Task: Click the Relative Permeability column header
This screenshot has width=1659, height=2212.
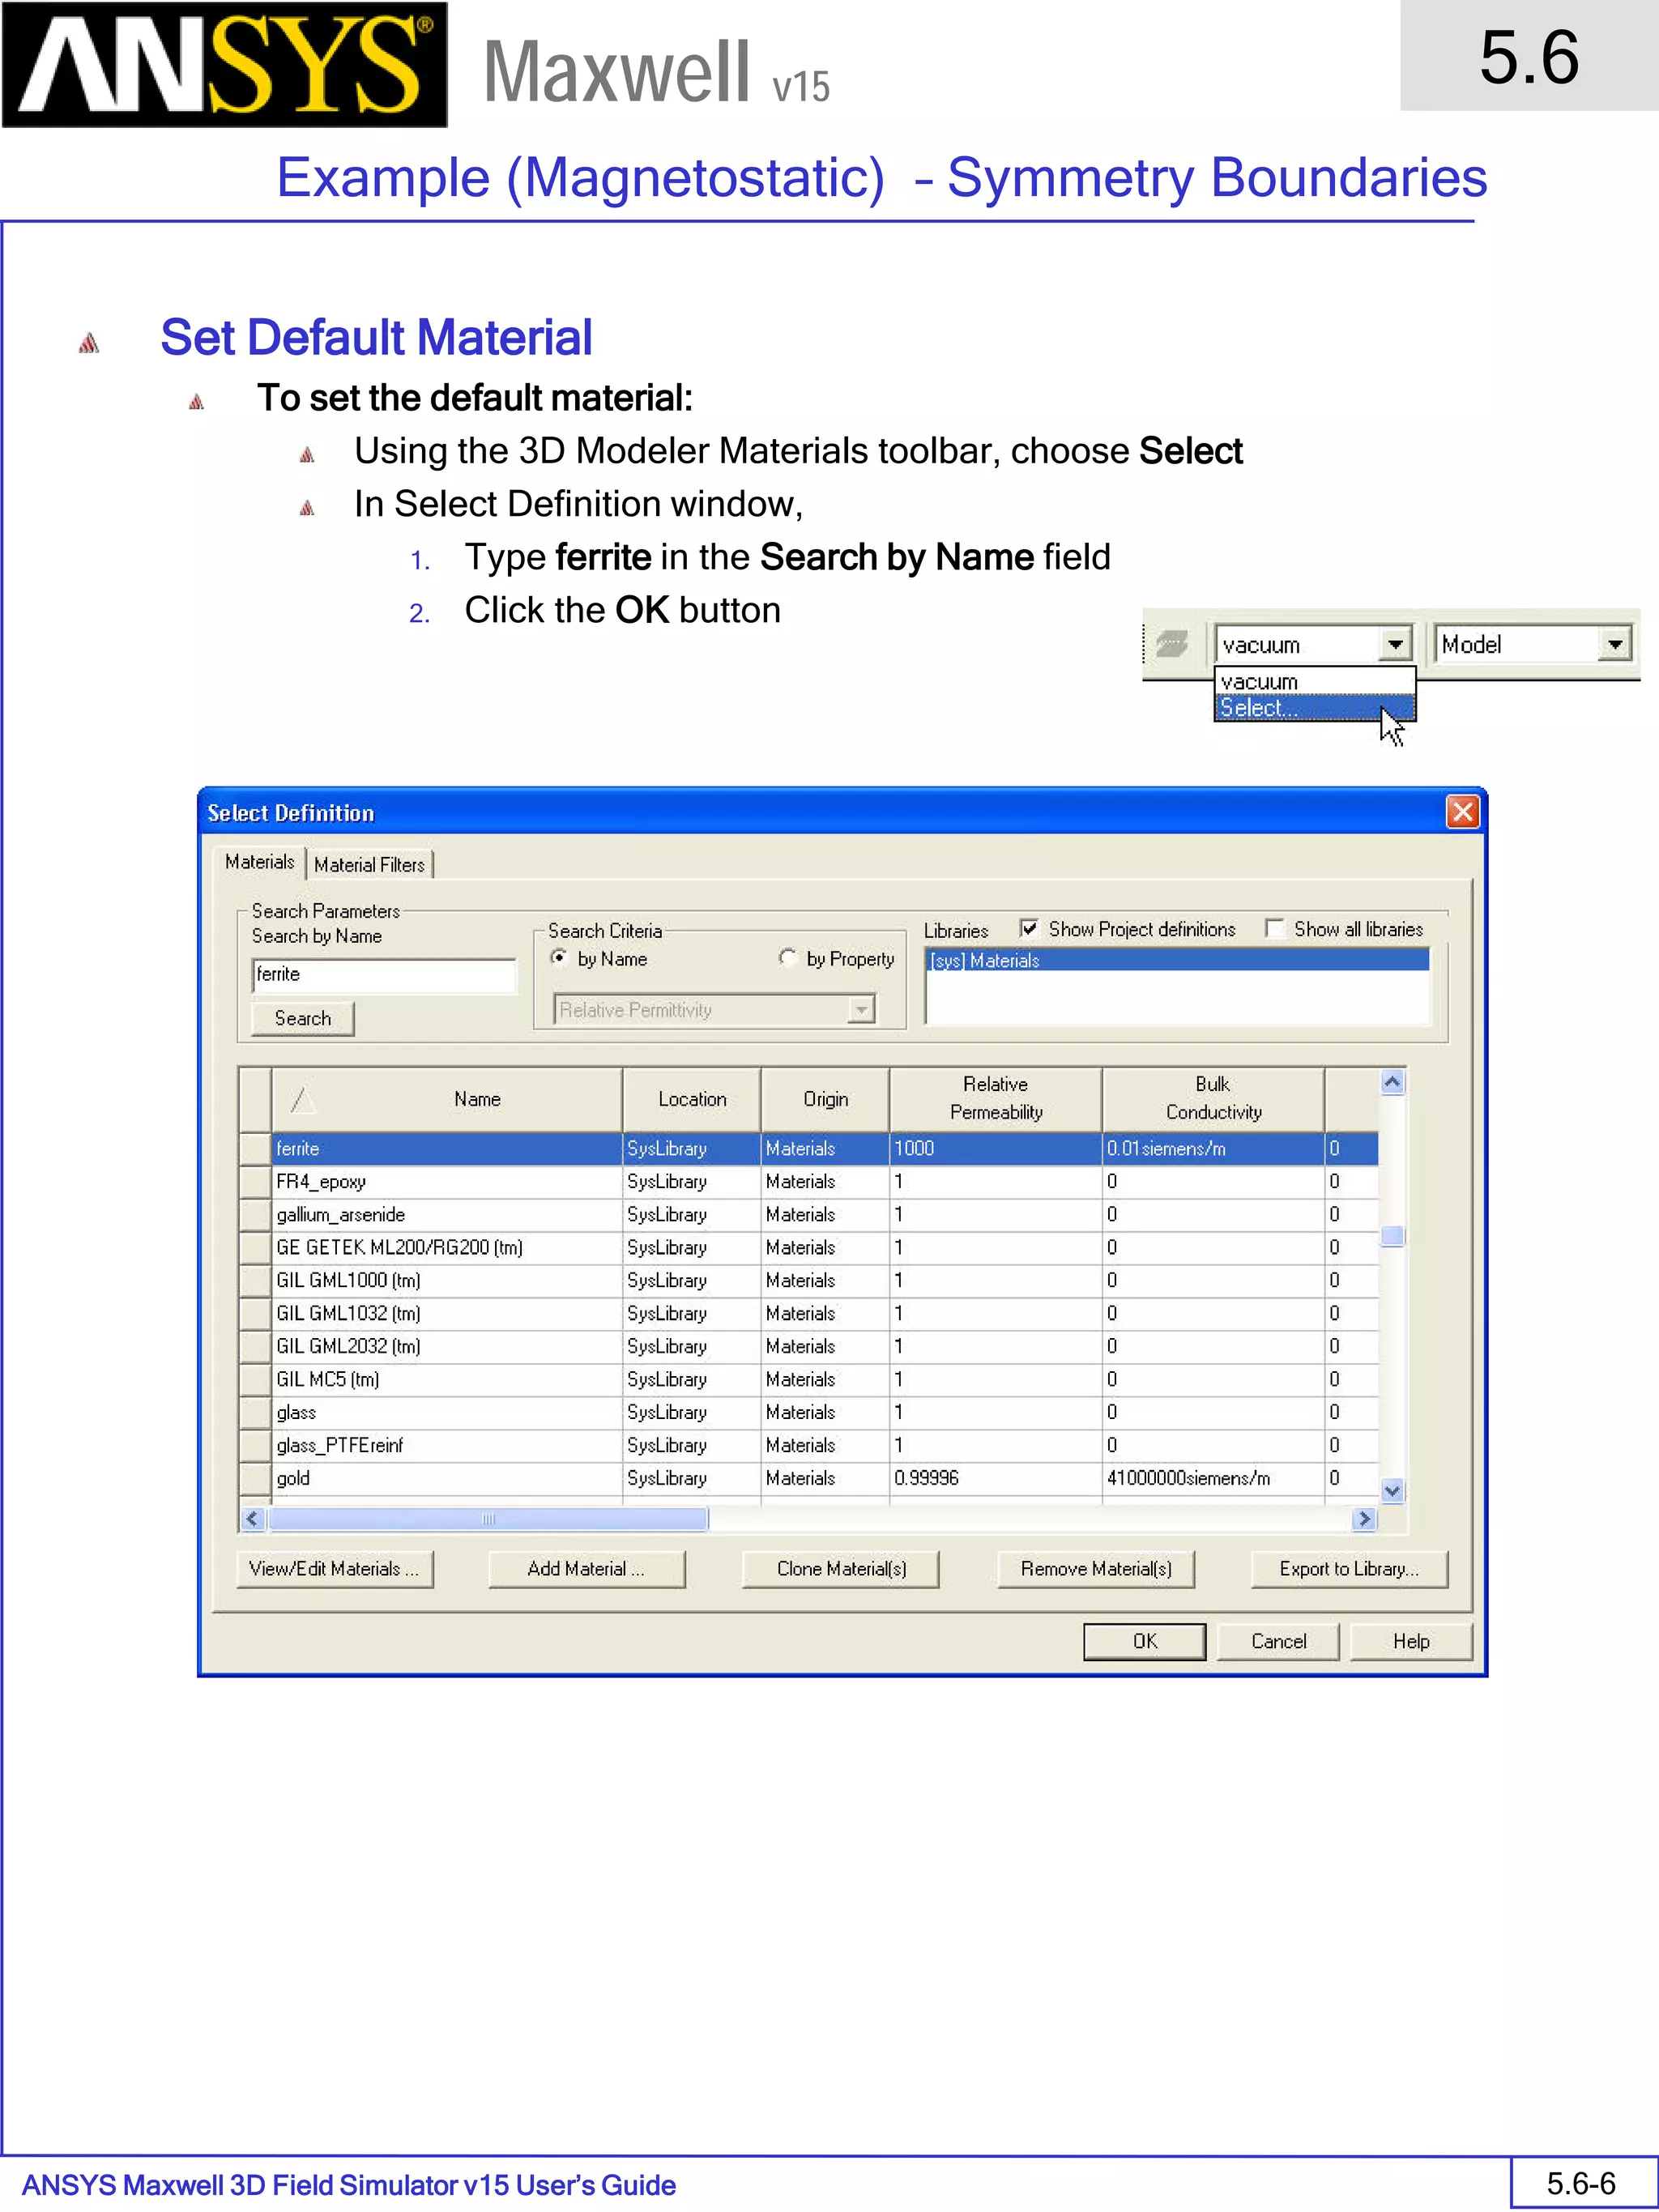Action: [x=996, y=1099]
